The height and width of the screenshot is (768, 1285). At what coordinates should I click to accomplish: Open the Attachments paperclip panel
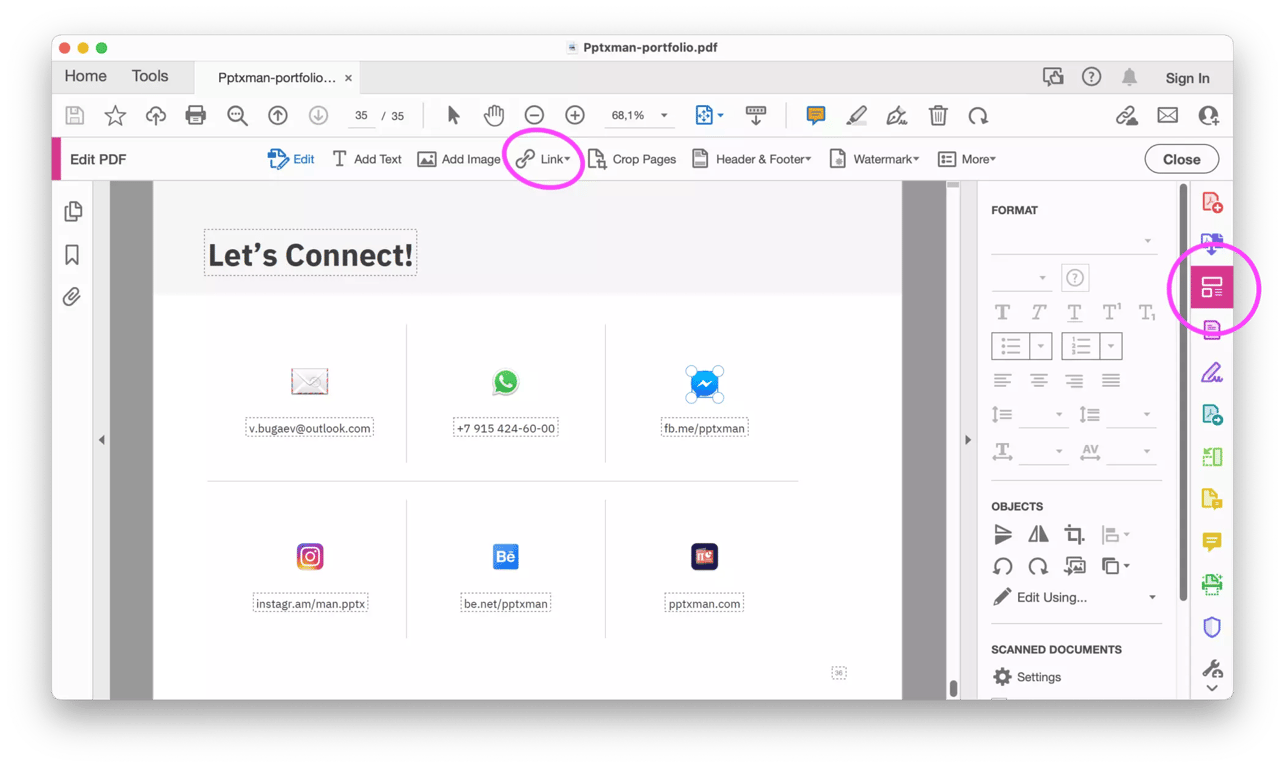[x=72, y=297]
